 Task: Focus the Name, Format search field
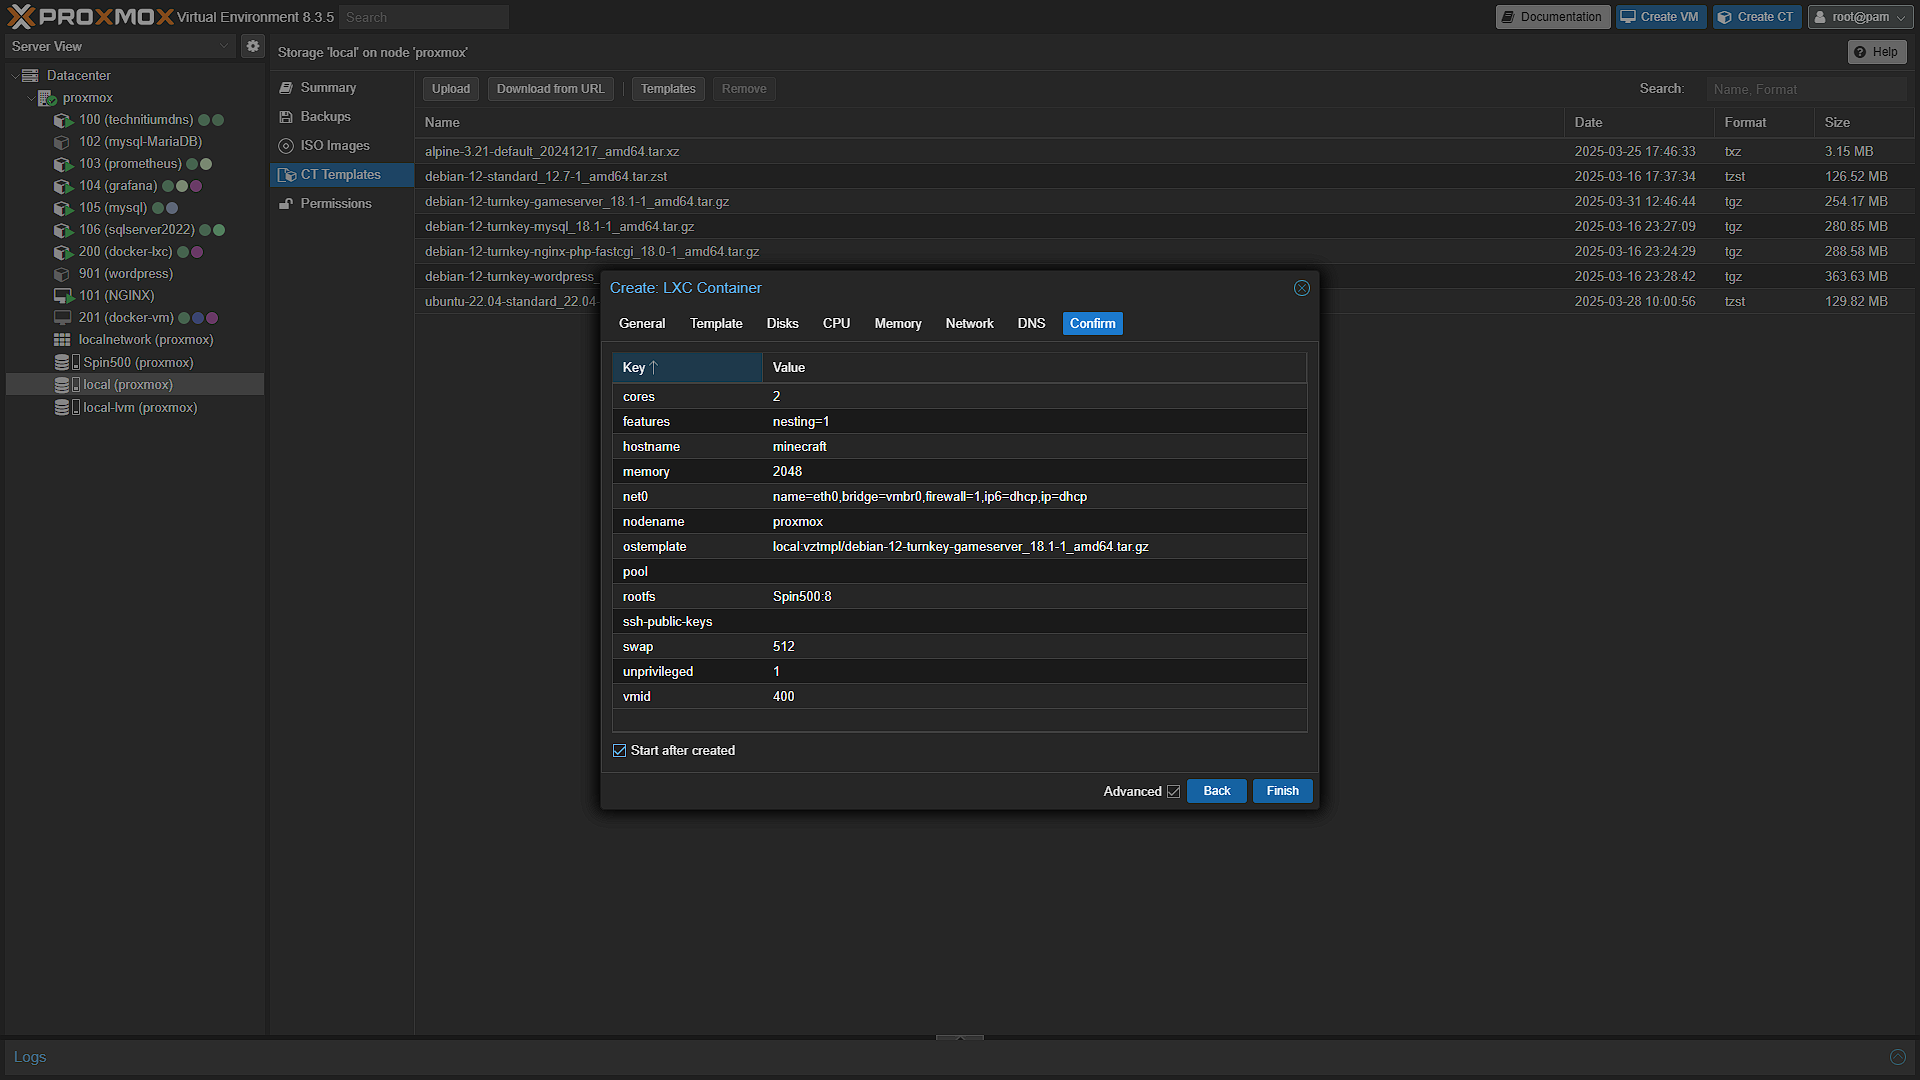1807,89
